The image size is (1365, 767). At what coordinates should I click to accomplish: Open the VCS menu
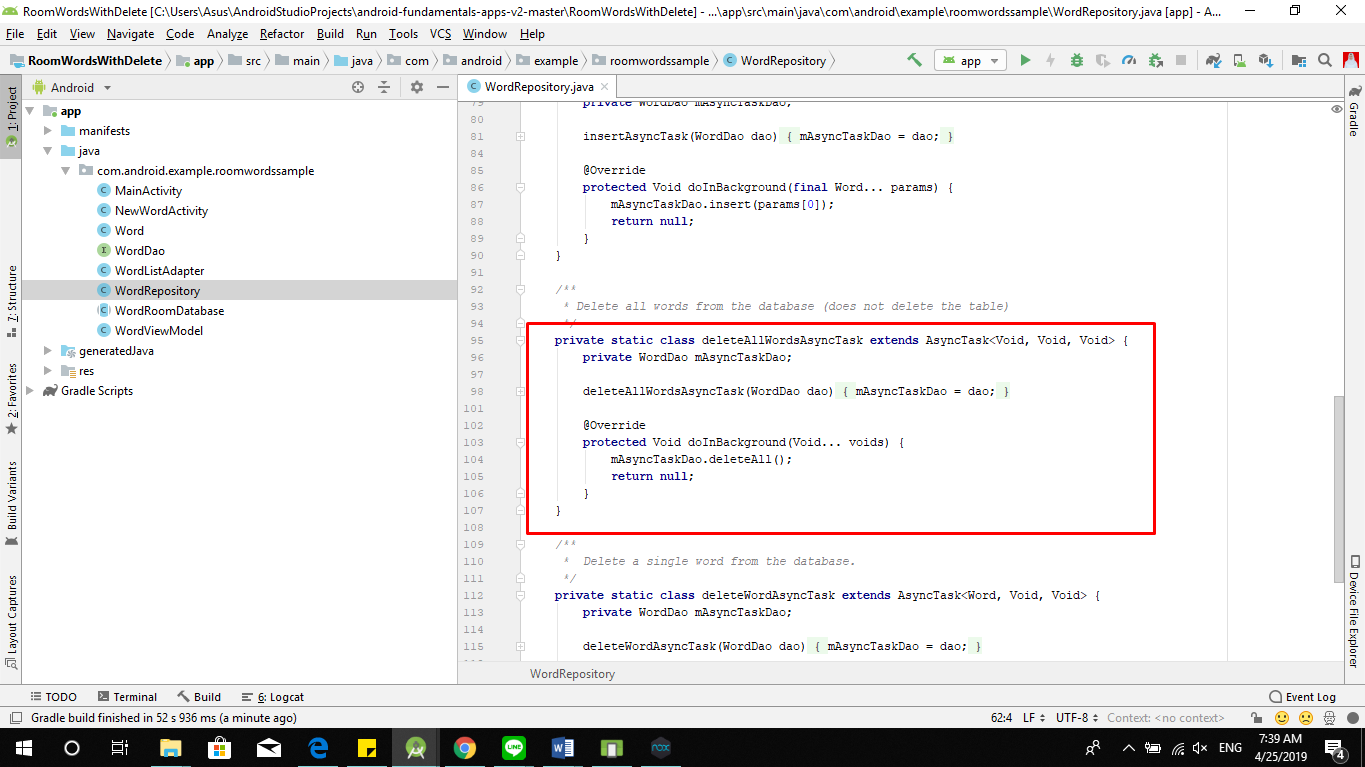click(440, 33)
